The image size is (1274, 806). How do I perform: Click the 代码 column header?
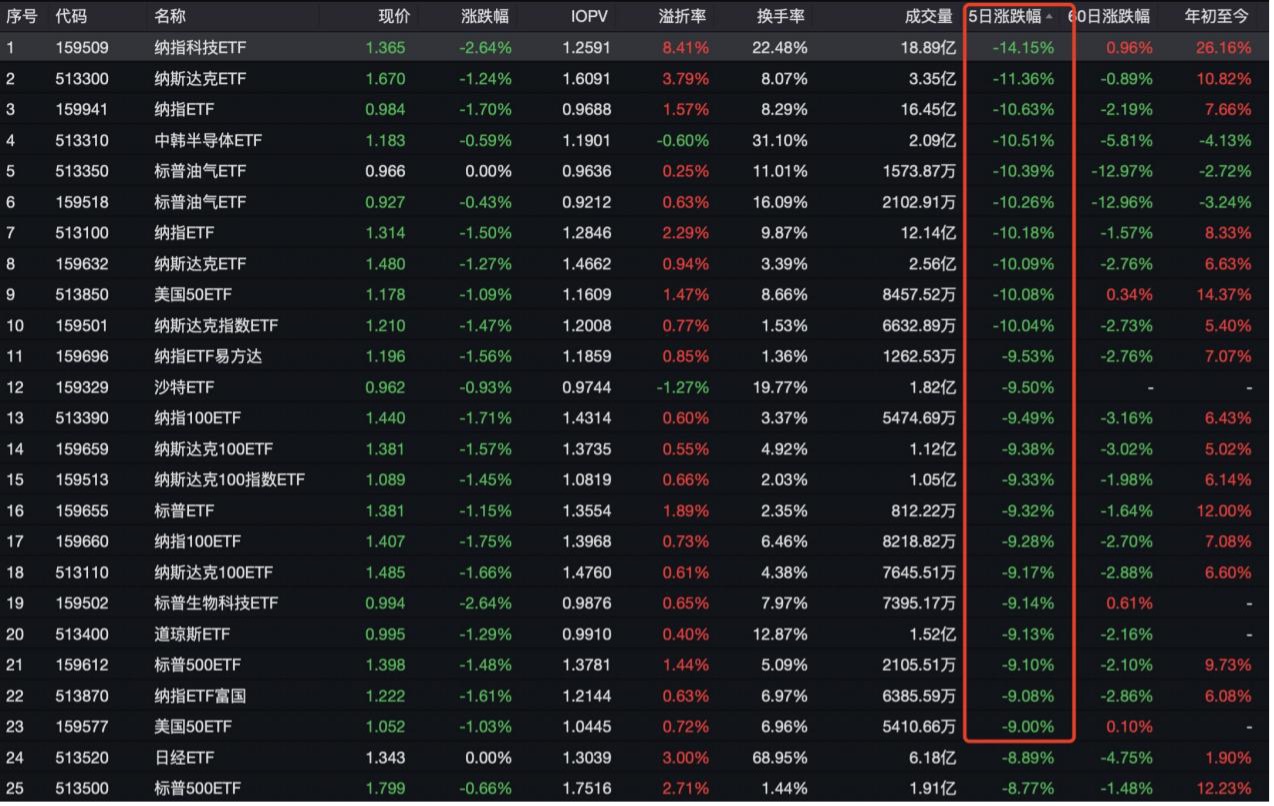click(71, 17)
